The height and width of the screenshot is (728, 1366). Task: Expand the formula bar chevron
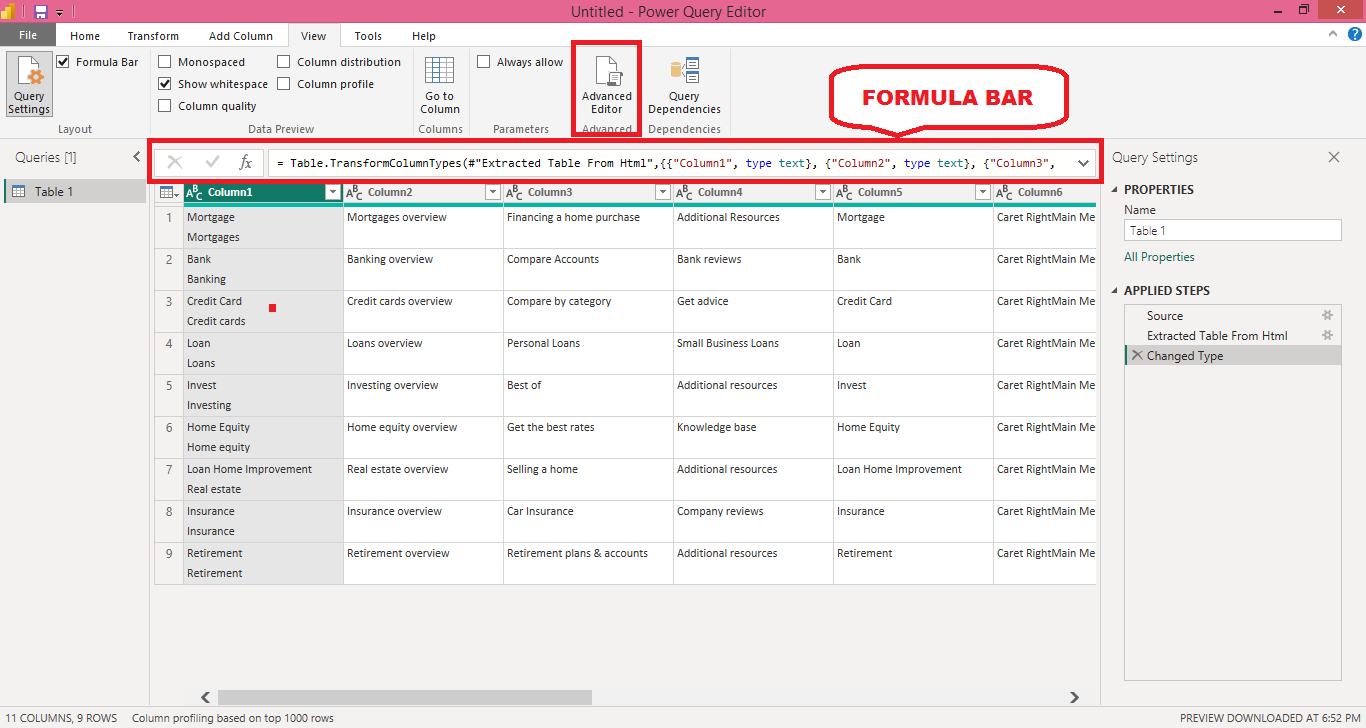[x=1083, y=163]
